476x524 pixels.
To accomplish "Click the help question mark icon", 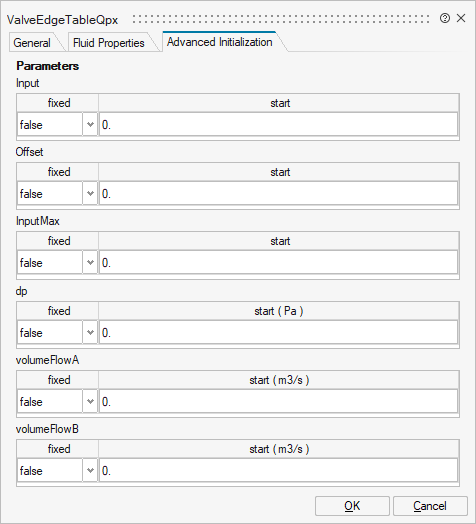I will [x=445, y=18].
